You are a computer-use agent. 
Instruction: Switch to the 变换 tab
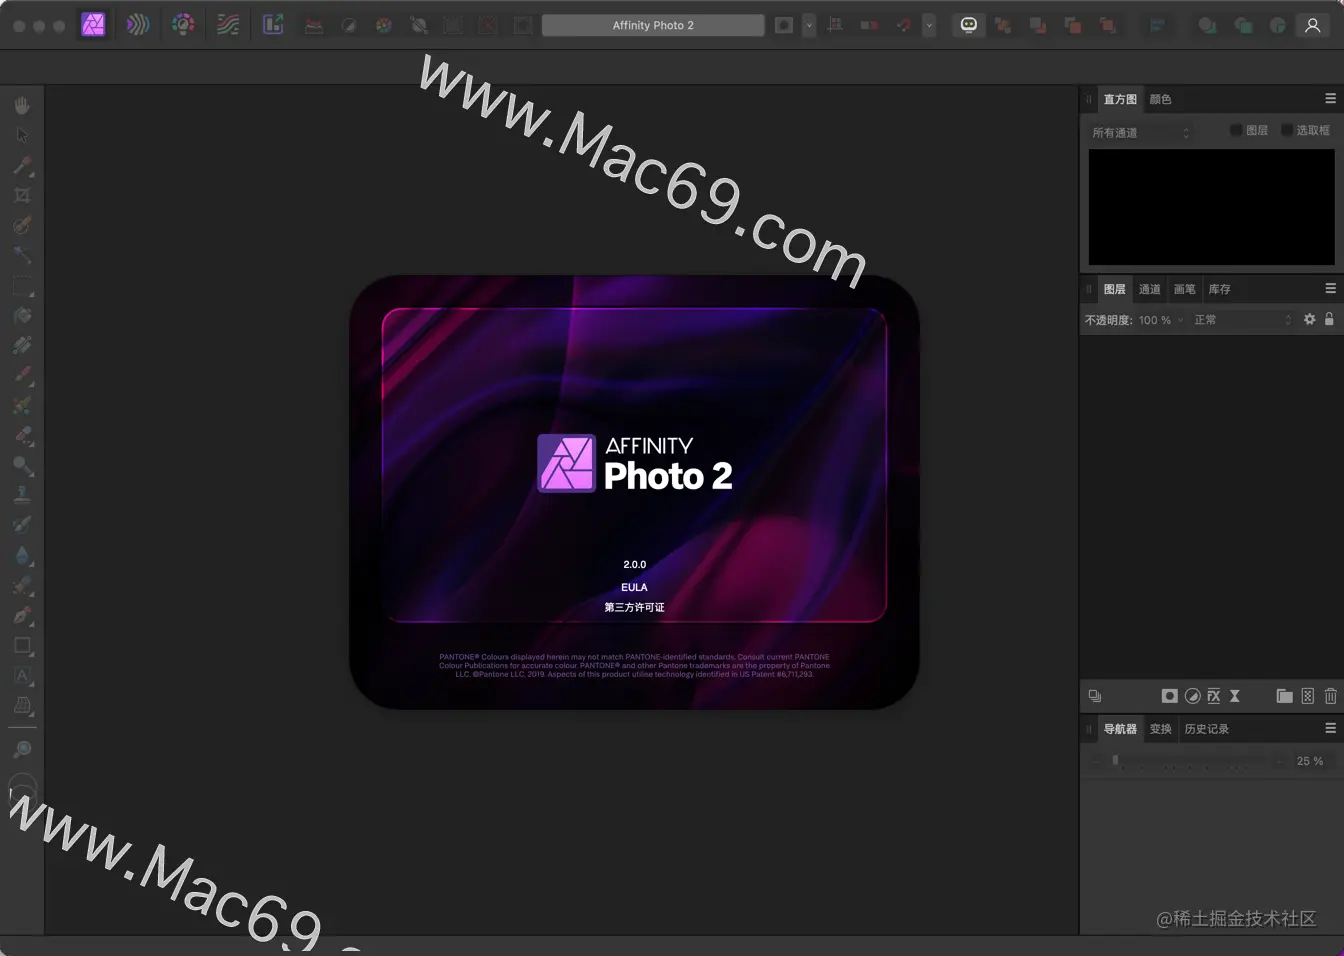1160,729
